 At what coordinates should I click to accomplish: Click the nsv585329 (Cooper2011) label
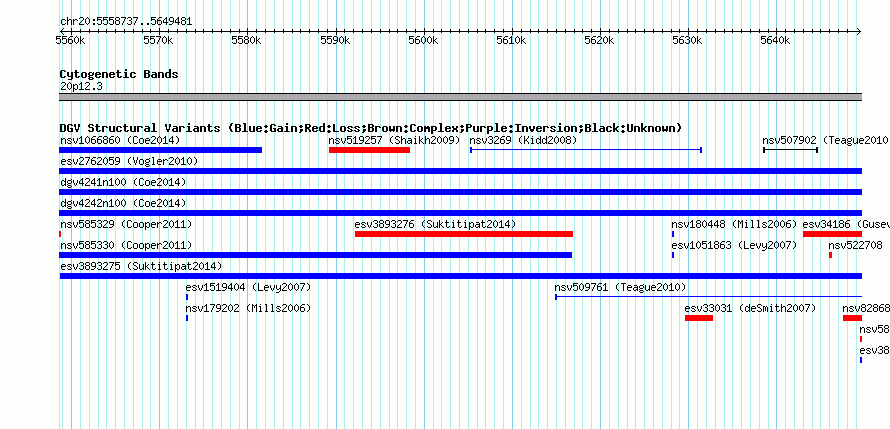[126, 224]
